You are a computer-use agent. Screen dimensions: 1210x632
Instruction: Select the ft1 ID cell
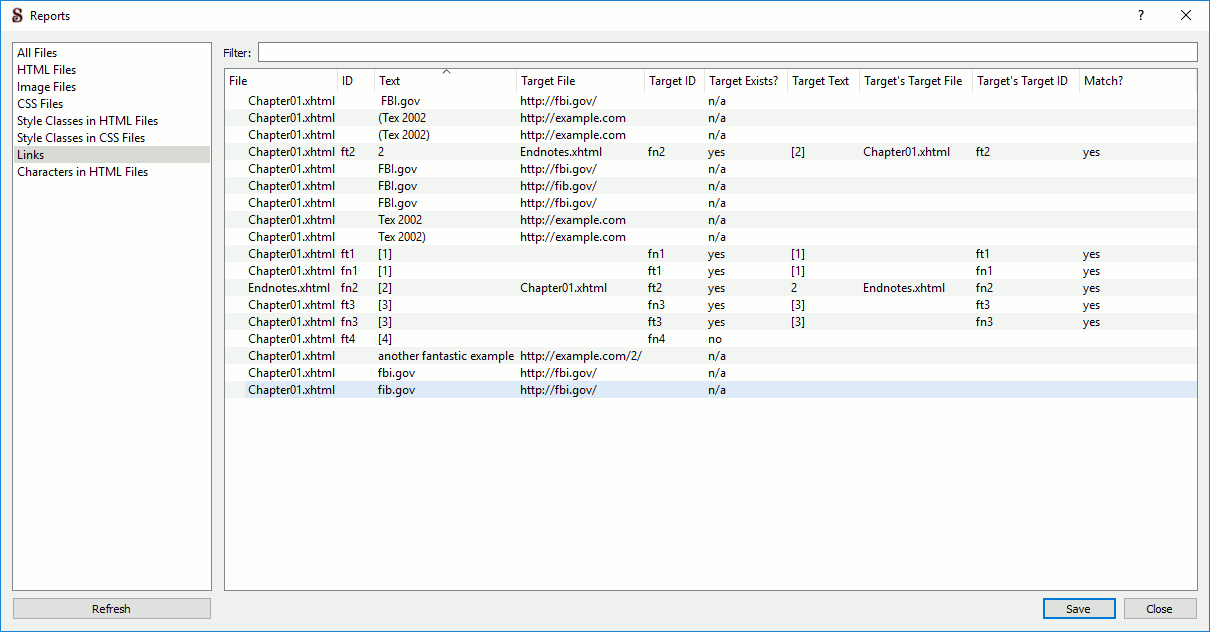348,254
